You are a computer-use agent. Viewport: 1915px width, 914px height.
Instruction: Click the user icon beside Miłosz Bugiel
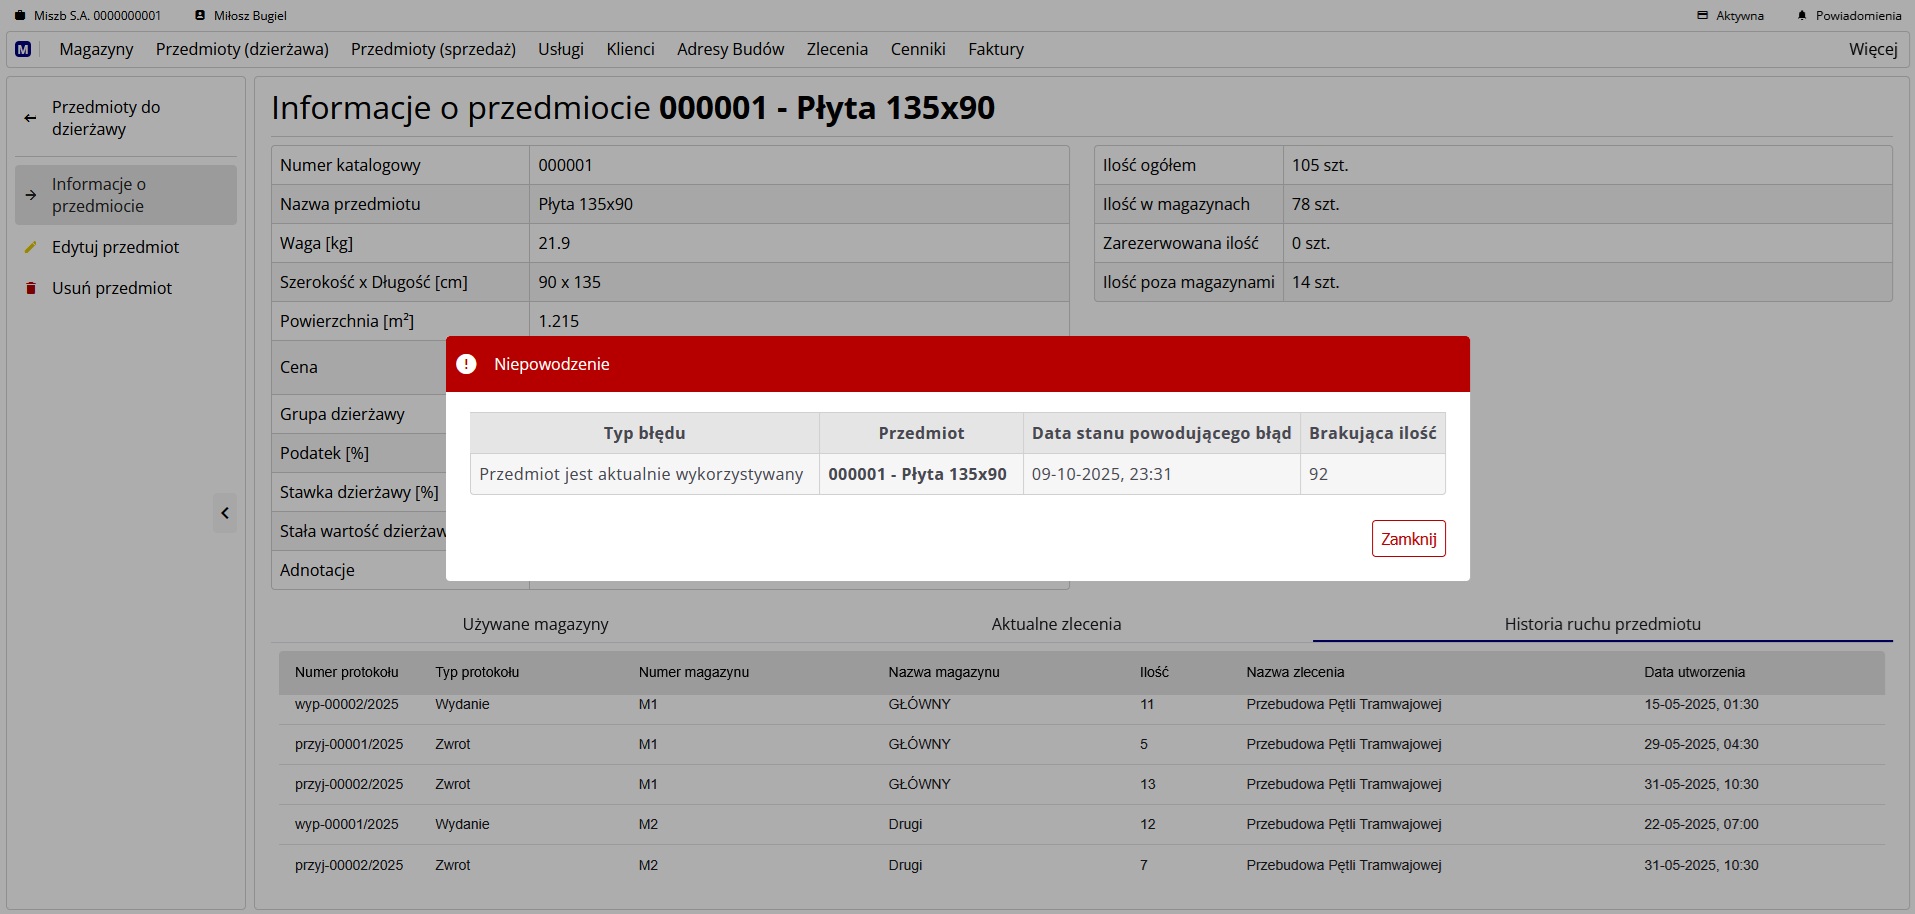tap(200, 16)
